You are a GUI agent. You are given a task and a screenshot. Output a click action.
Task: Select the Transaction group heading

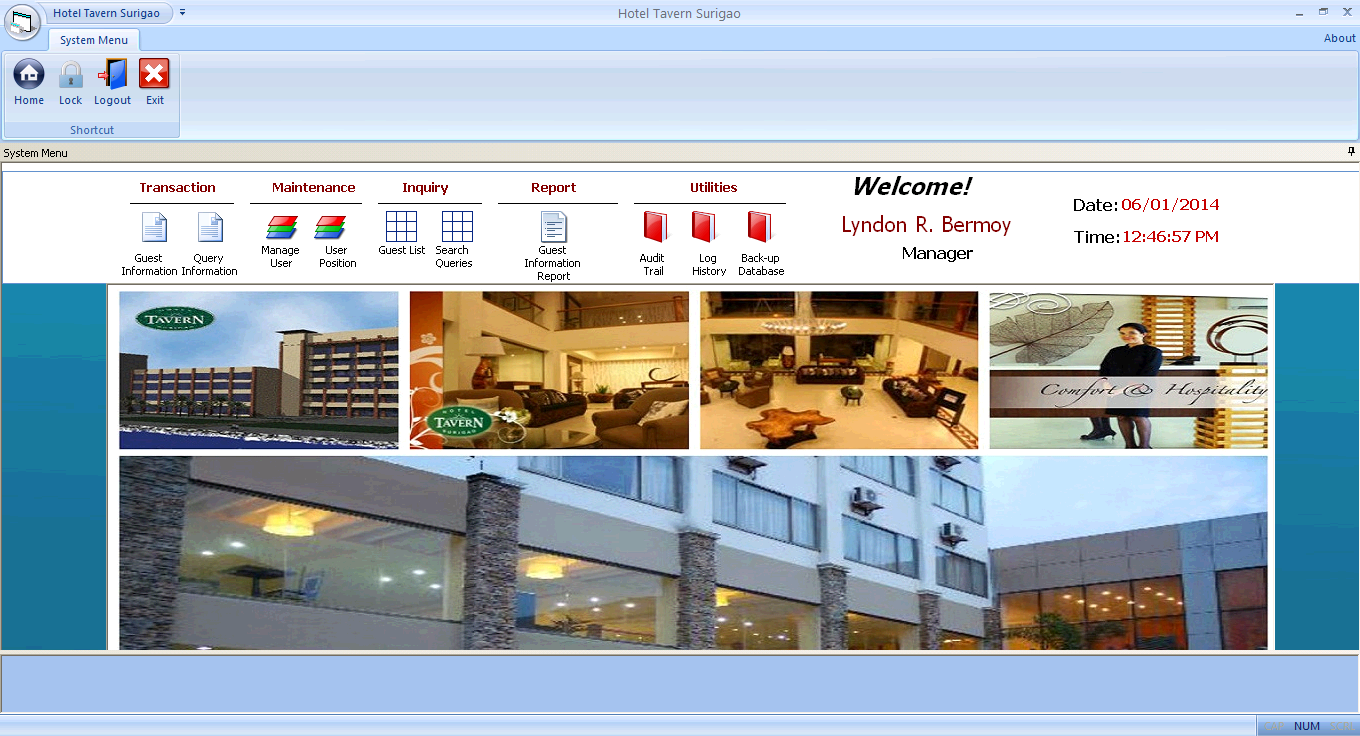click(x=178, y=188)
